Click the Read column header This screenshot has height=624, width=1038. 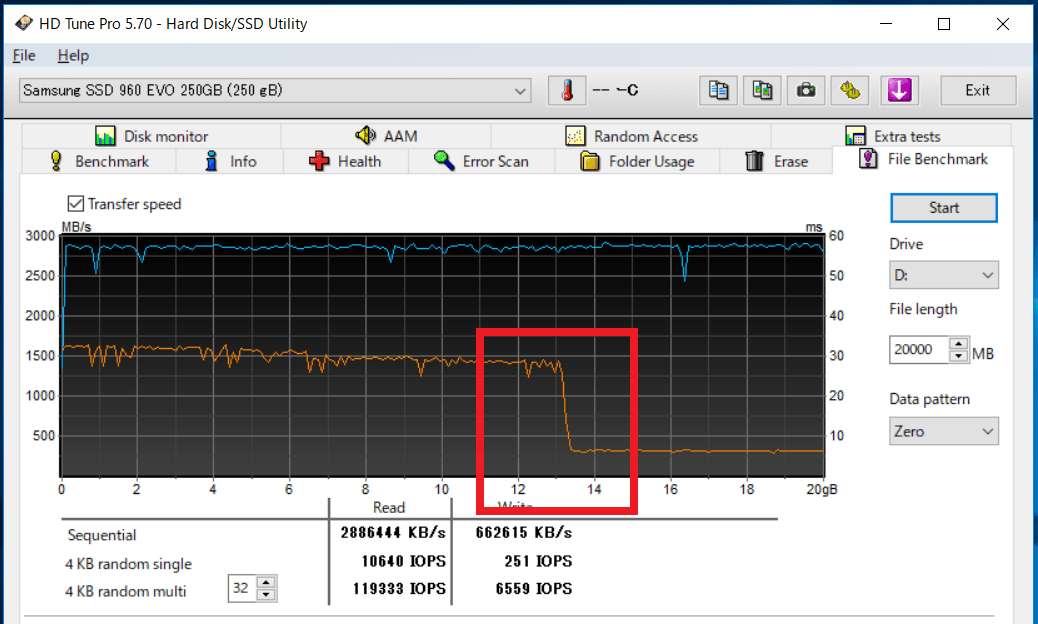[389, 508]
